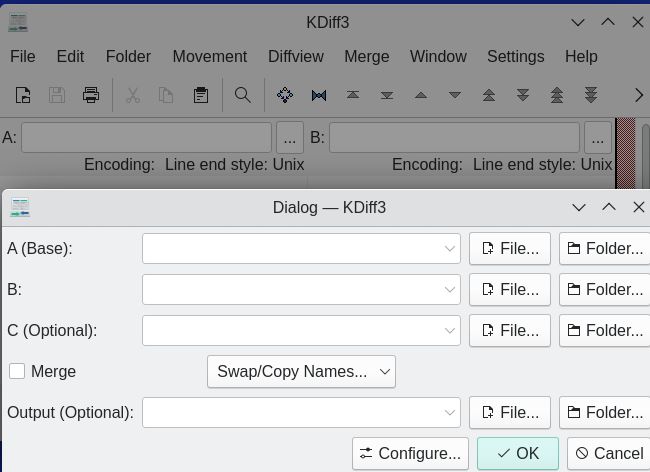
Task: Open the A (Base) combo box dropdown
Action: point(450,249)
